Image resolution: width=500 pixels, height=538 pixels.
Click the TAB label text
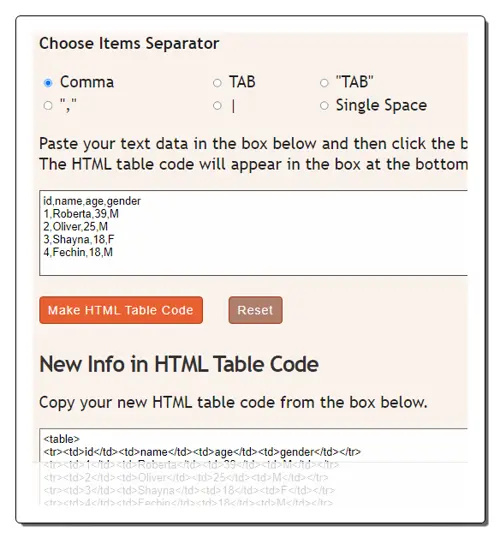pyautogui.click(x=242, y=82)
